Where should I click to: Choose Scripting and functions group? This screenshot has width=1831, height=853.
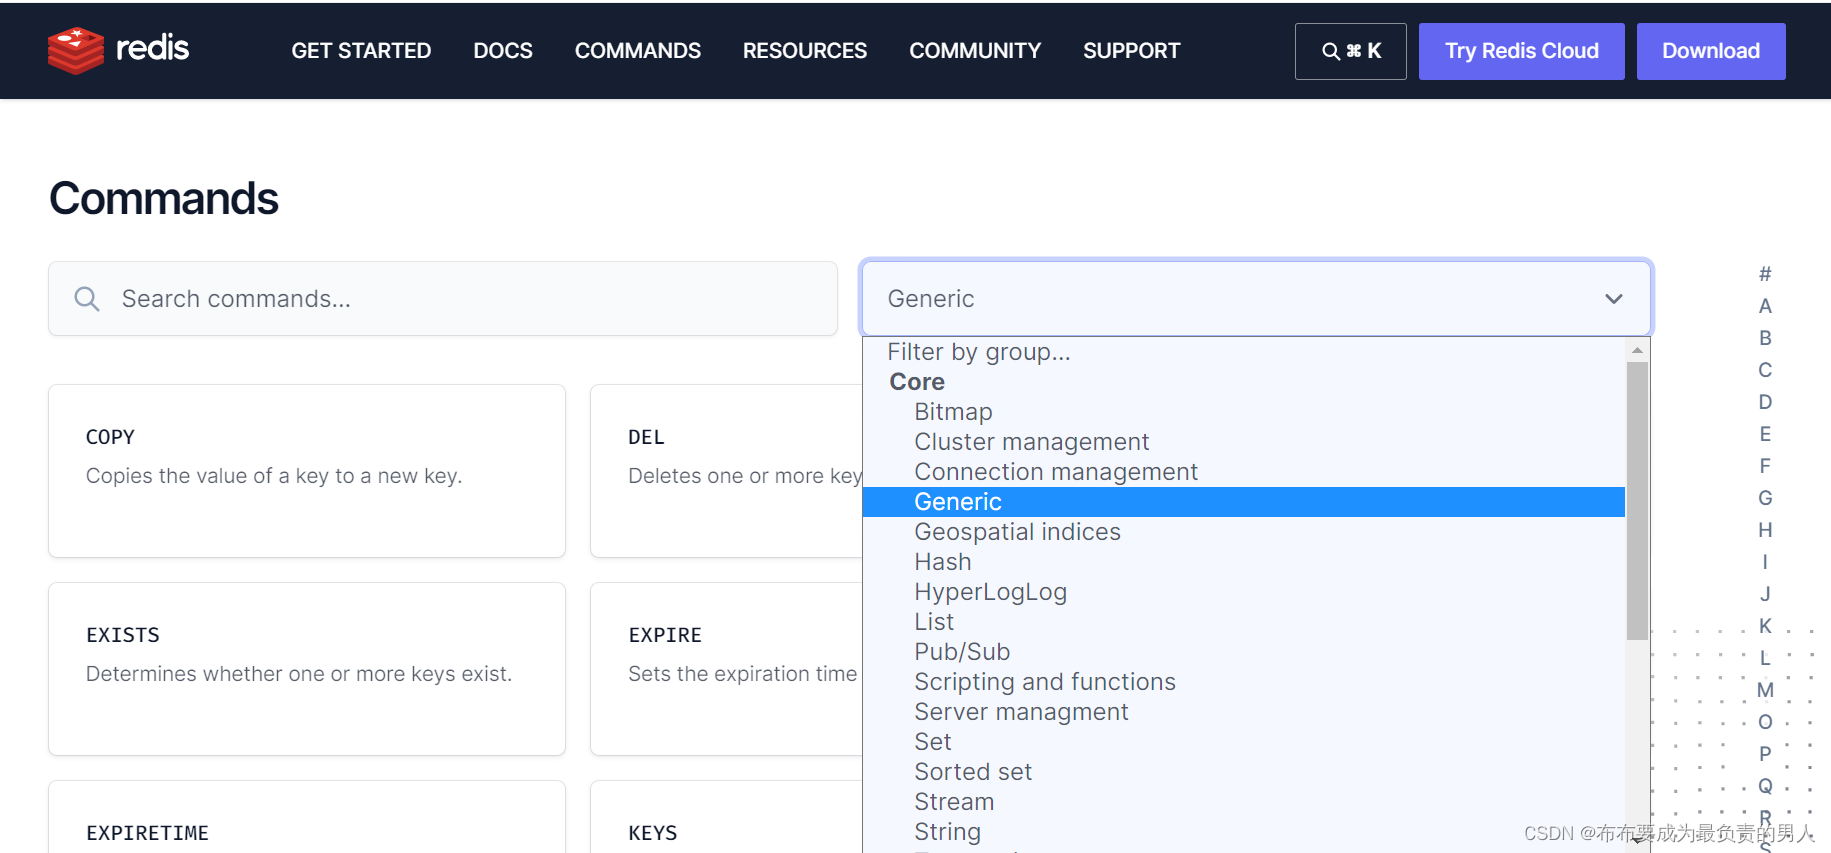point(1244,682)
